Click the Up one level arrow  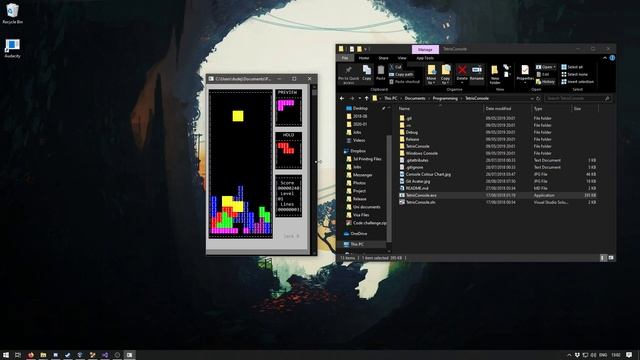coord(367,98)
